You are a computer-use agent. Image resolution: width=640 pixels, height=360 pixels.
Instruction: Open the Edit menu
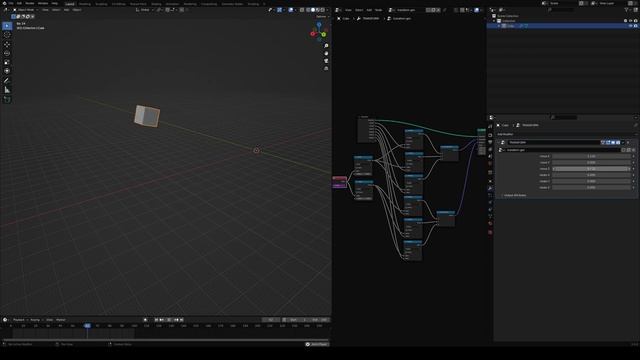[x=19, y=3]
